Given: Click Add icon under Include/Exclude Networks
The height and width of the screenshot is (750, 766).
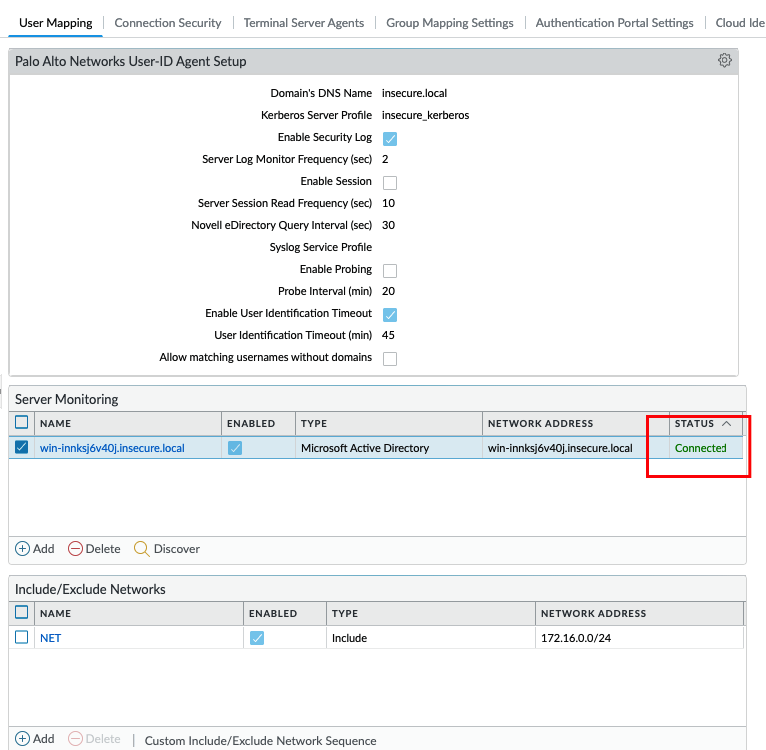Looking at the screenshot, I should (x=23, y=739).
